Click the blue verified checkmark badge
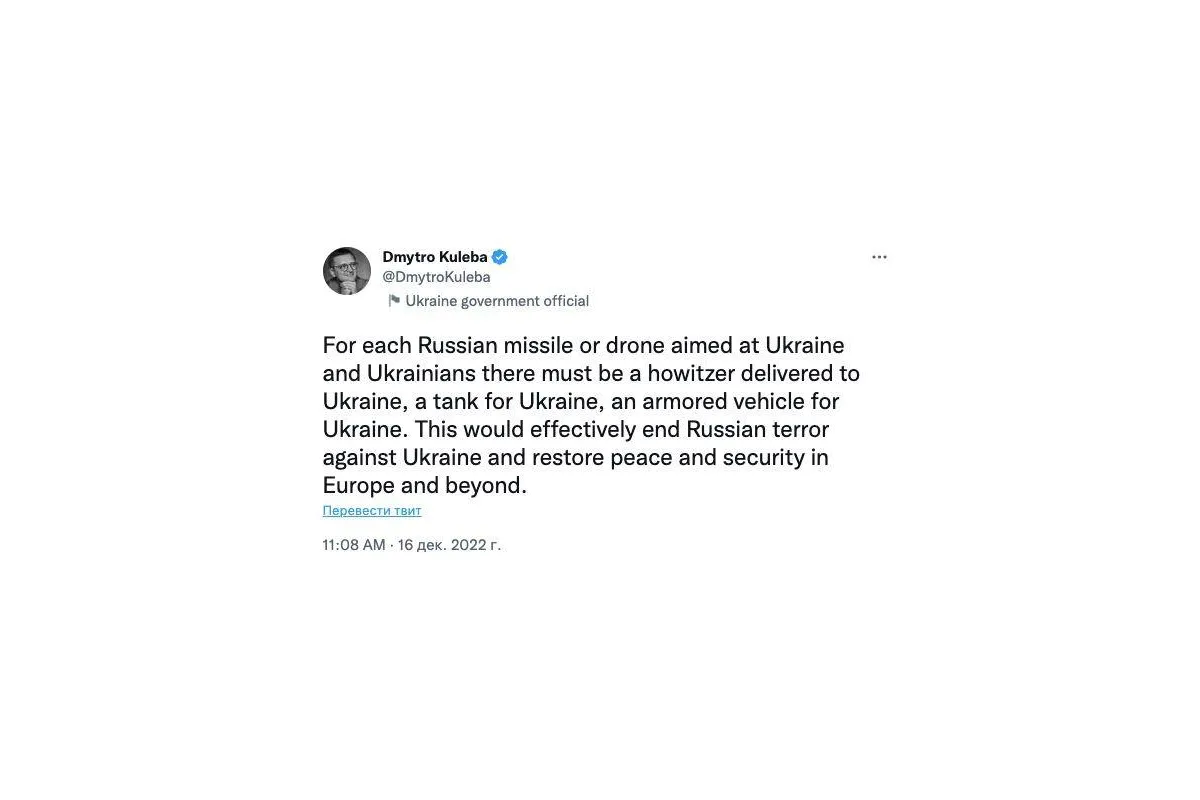1200x800 pixels. point(499,257)
